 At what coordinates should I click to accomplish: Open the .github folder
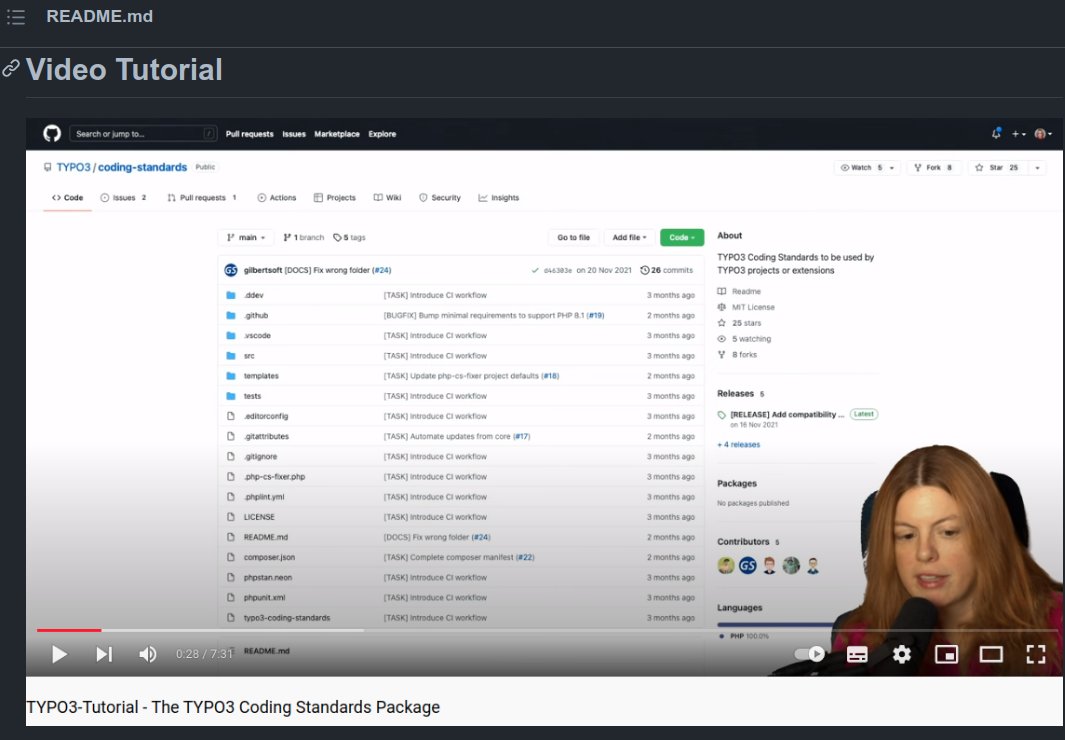tap(256, 316)
